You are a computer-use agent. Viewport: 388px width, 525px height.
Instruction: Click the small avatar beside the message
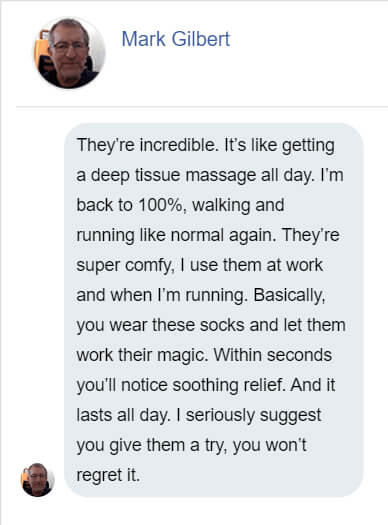pyautogui.click(x=37, y=479)
